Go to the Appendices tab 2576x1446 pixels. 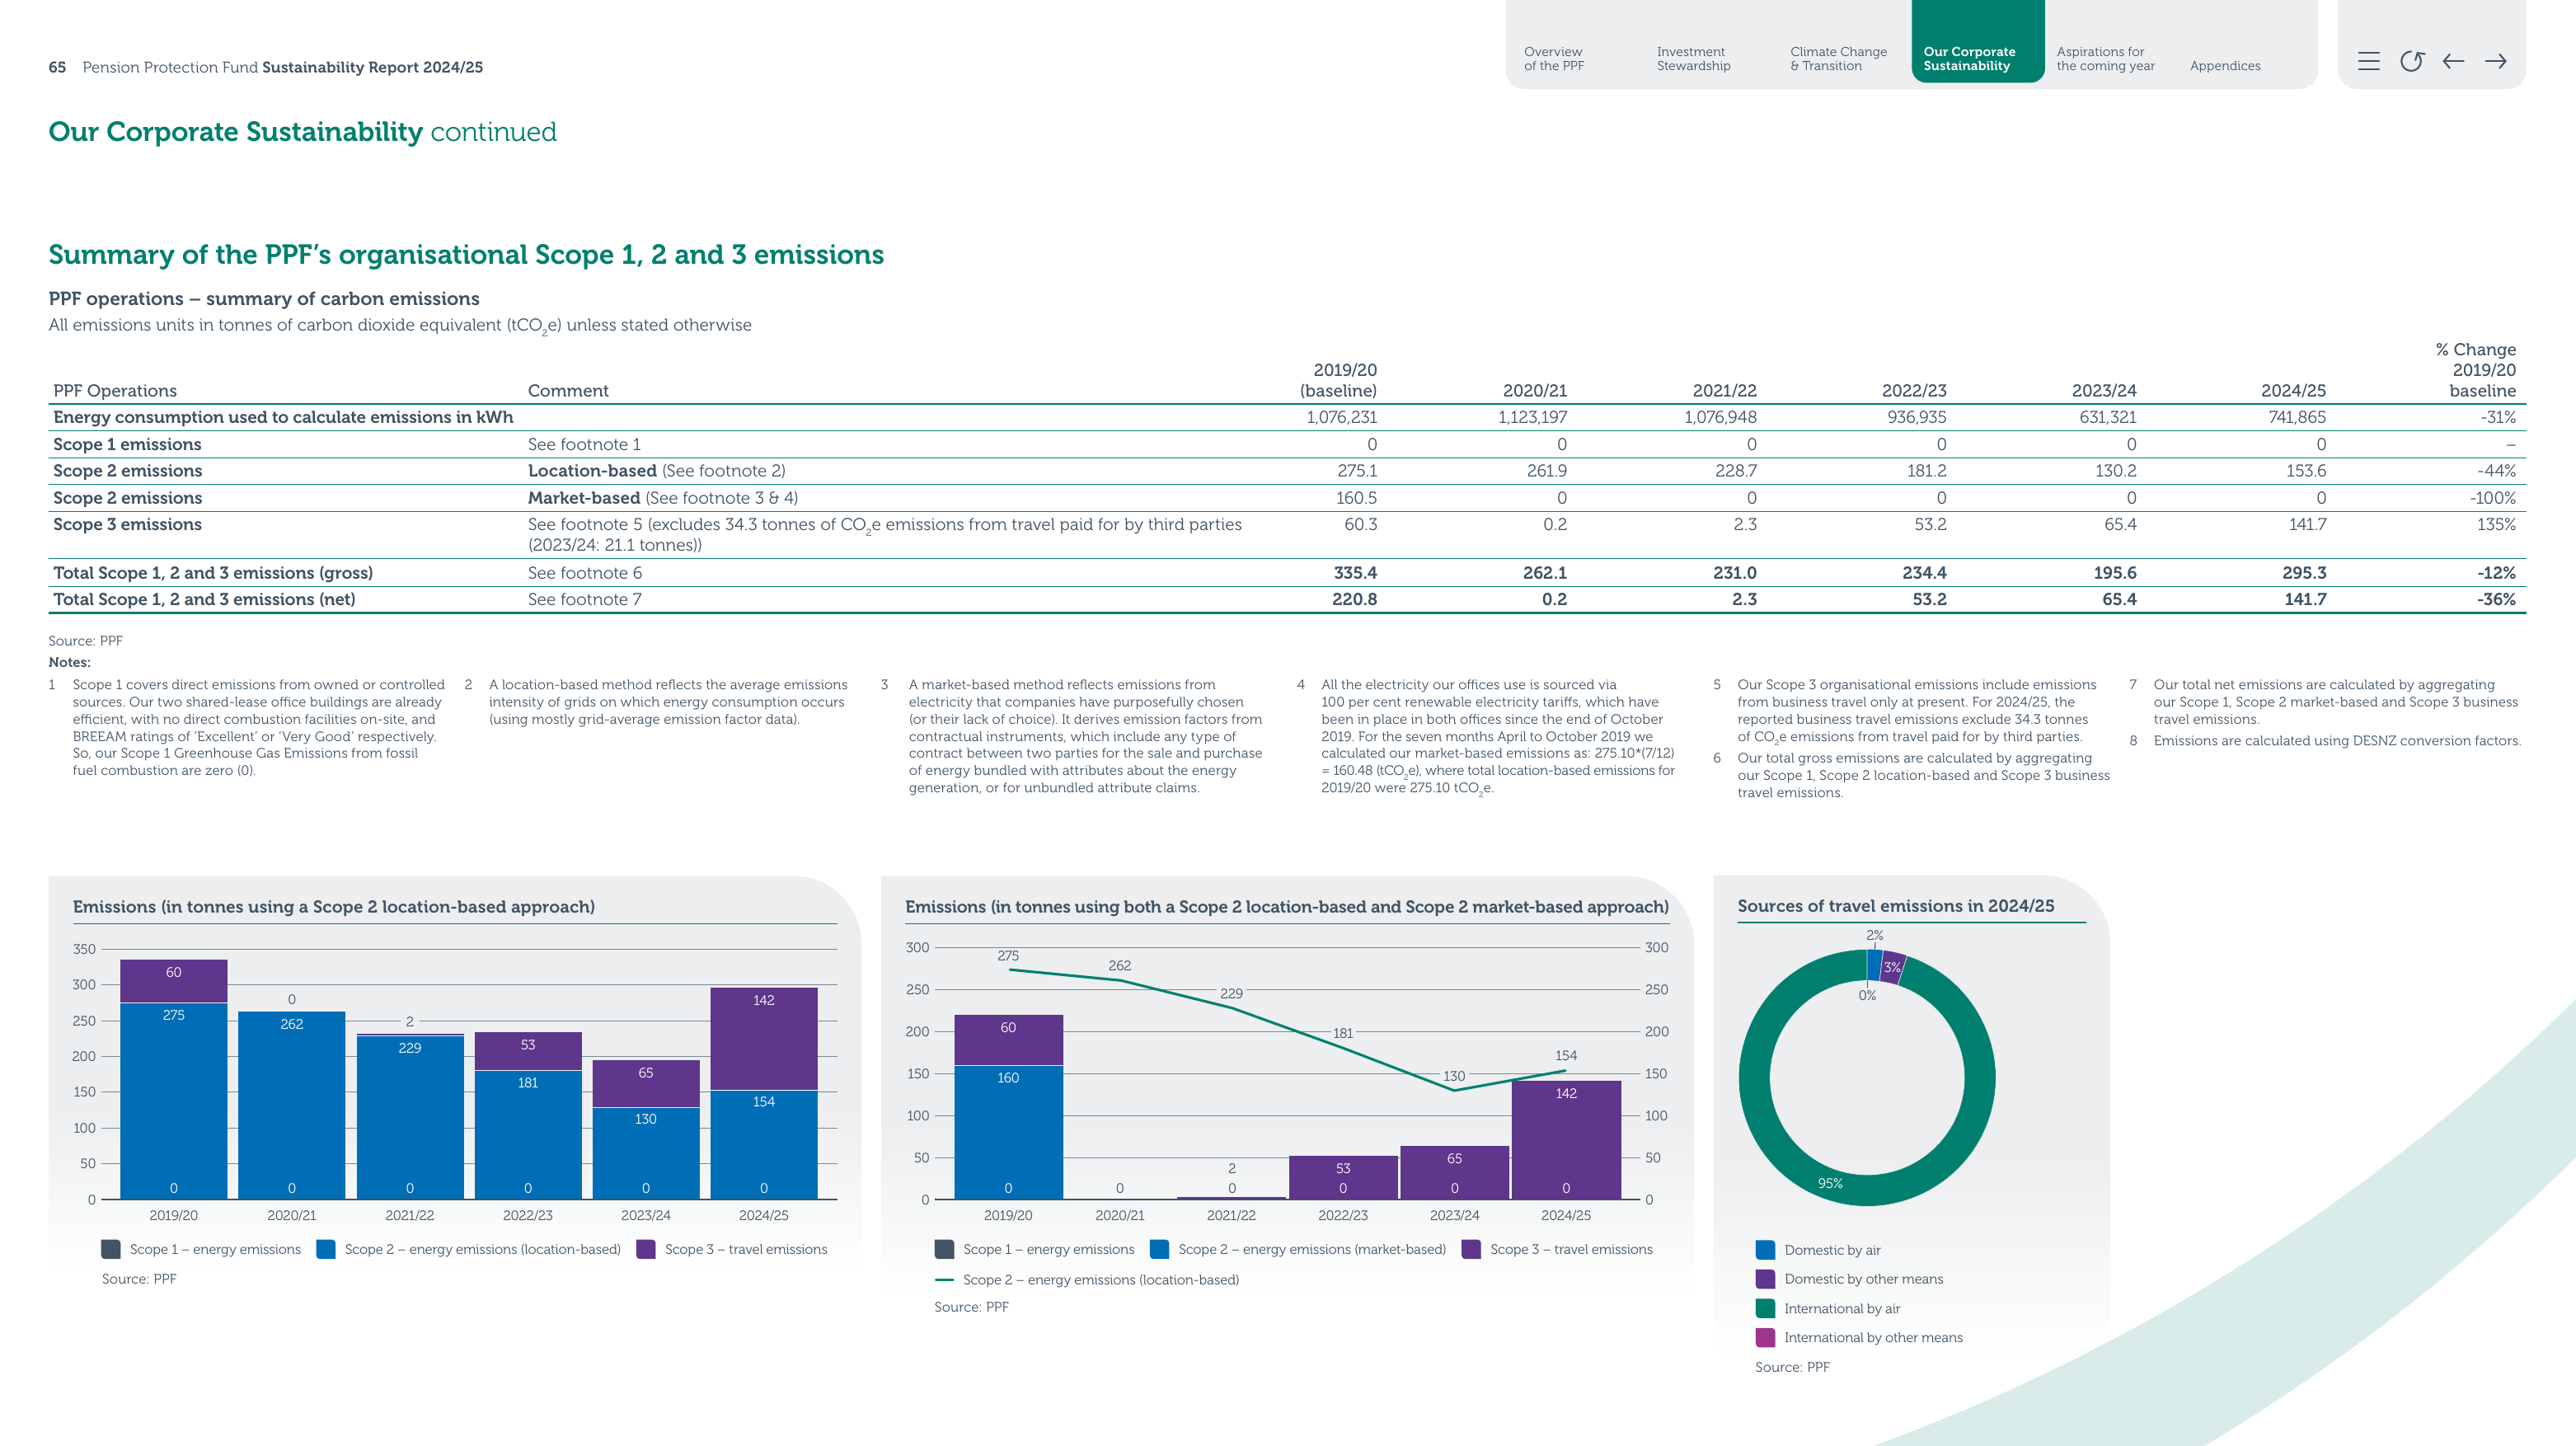(x=2225, y=66)
